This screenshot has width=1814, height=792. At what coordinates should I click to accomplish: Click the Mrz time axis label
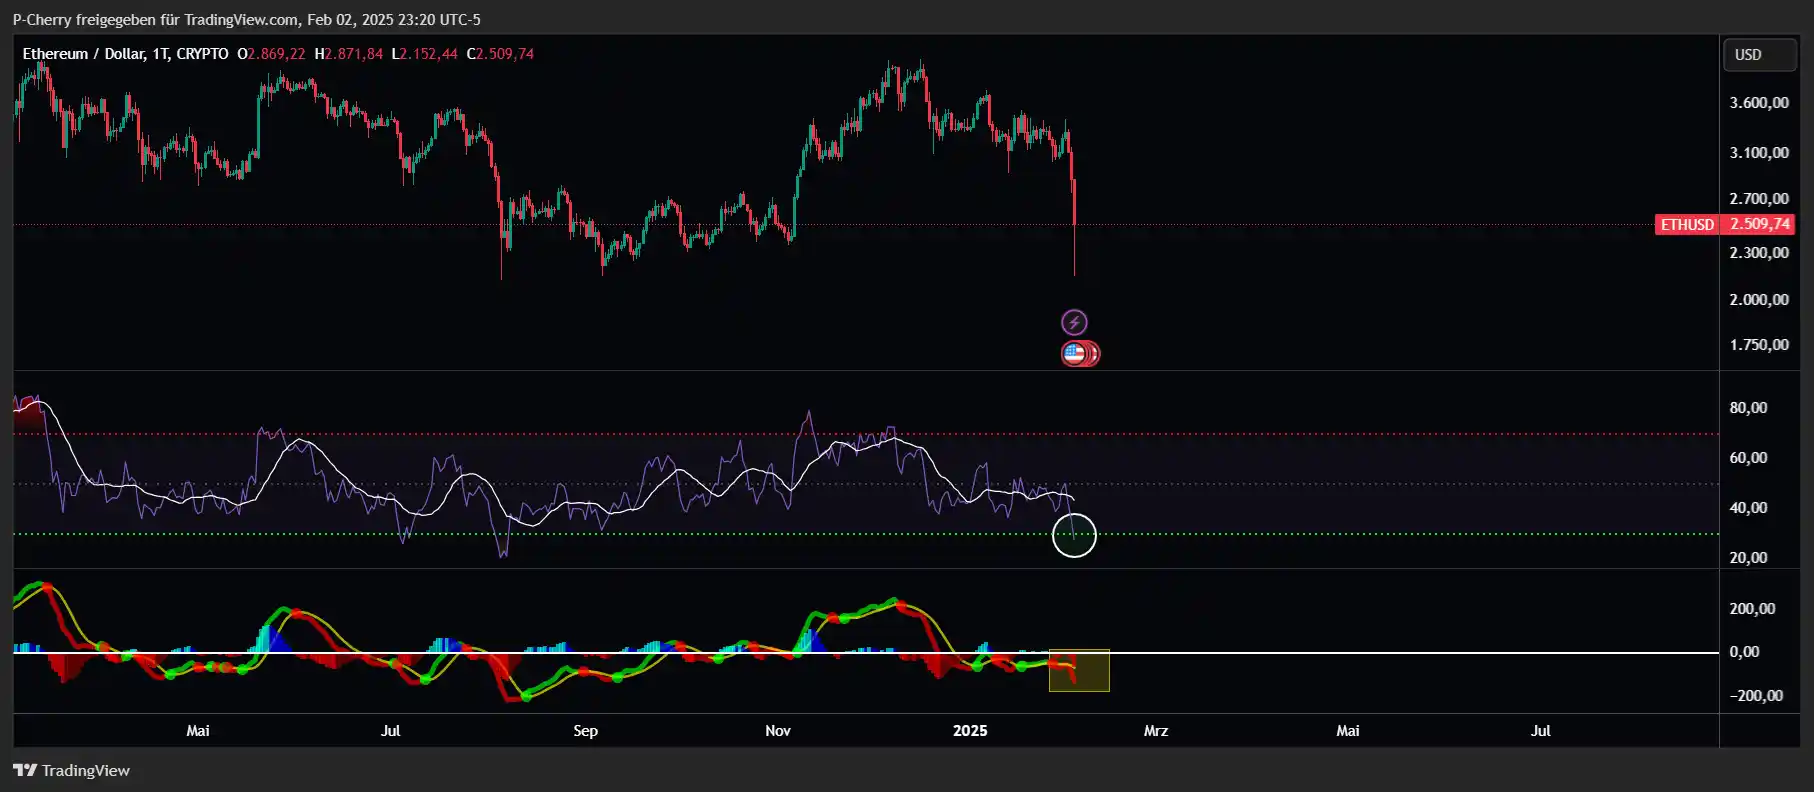point(1156,731)
